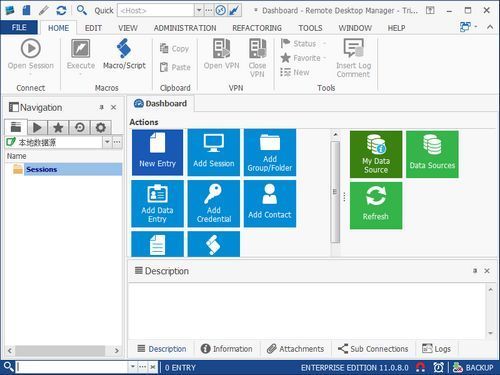Switch to the Sub Connections tab
500x375 pixels.
click(373, 349)
